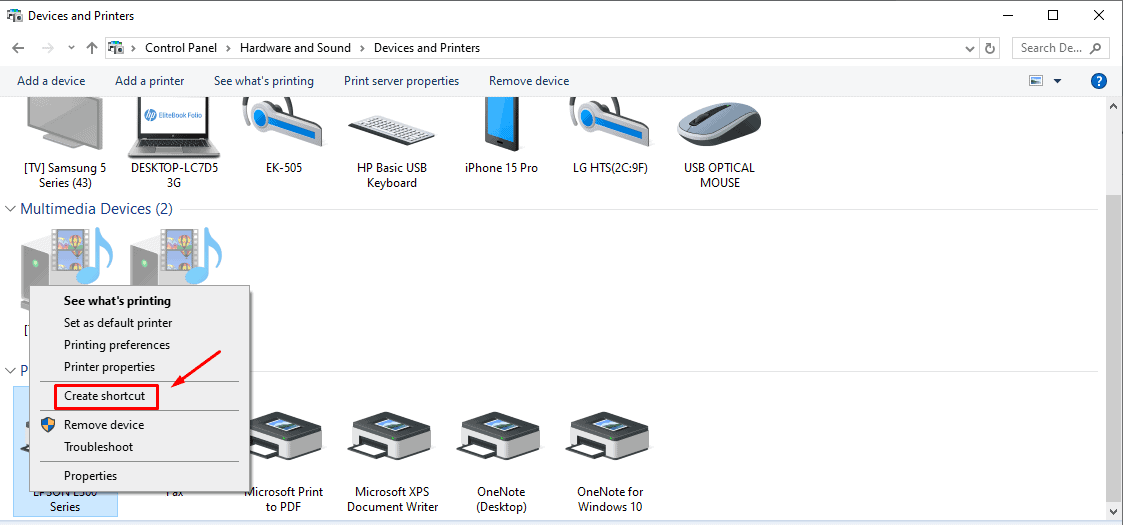Select the iPhone 15 Pro device icon
The height and width of the screenshot is (525, 1123).
tap(501, 125)
